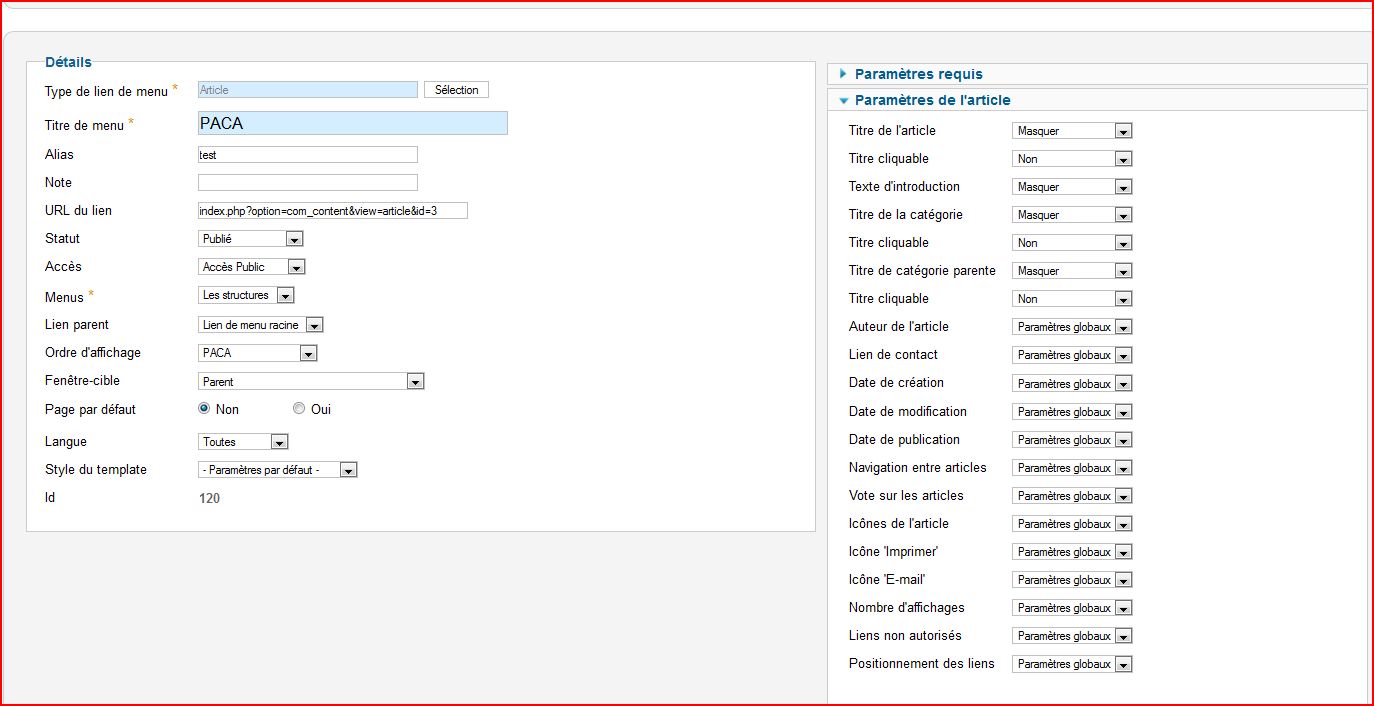Image resolution: width=1374 pixels, height=706 pixels.
Task: Open the Vote sur les articles dropdown
Action: 1071,496
